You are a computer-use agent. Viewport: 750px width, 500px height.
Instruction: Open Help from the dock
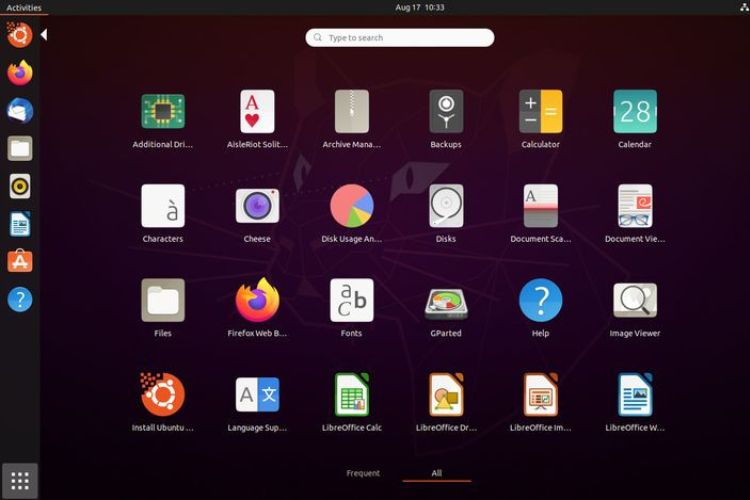(20, 300)
